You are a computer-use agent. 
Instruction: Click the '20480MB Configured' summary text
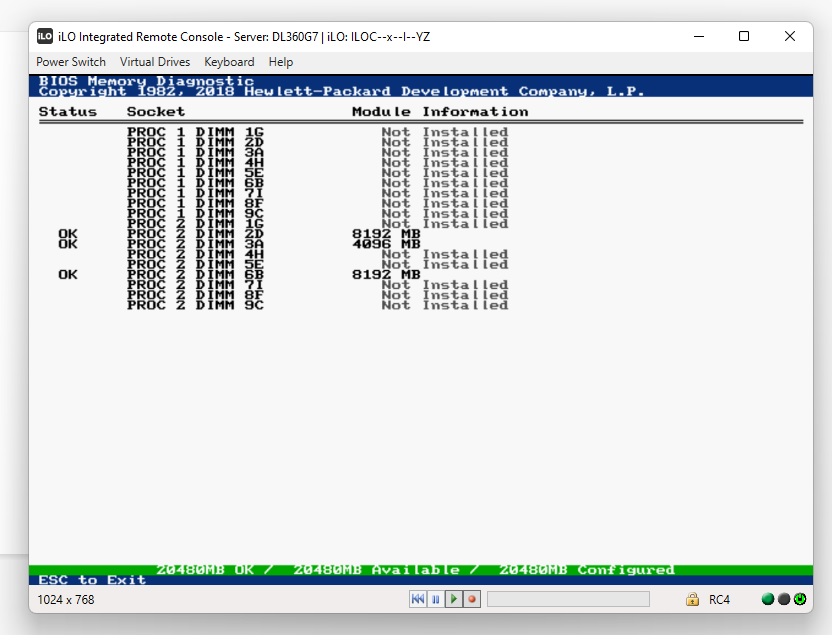[x=587, y=570]
